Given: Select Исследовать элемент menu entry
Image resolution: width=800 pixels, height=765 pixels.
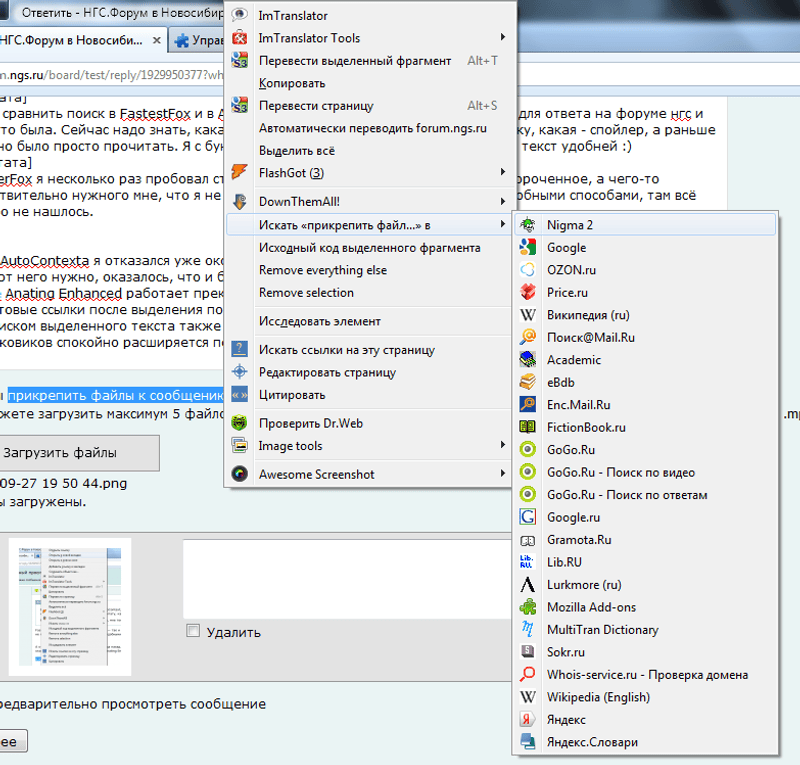Looking at the screenshot, I should 319,322.
